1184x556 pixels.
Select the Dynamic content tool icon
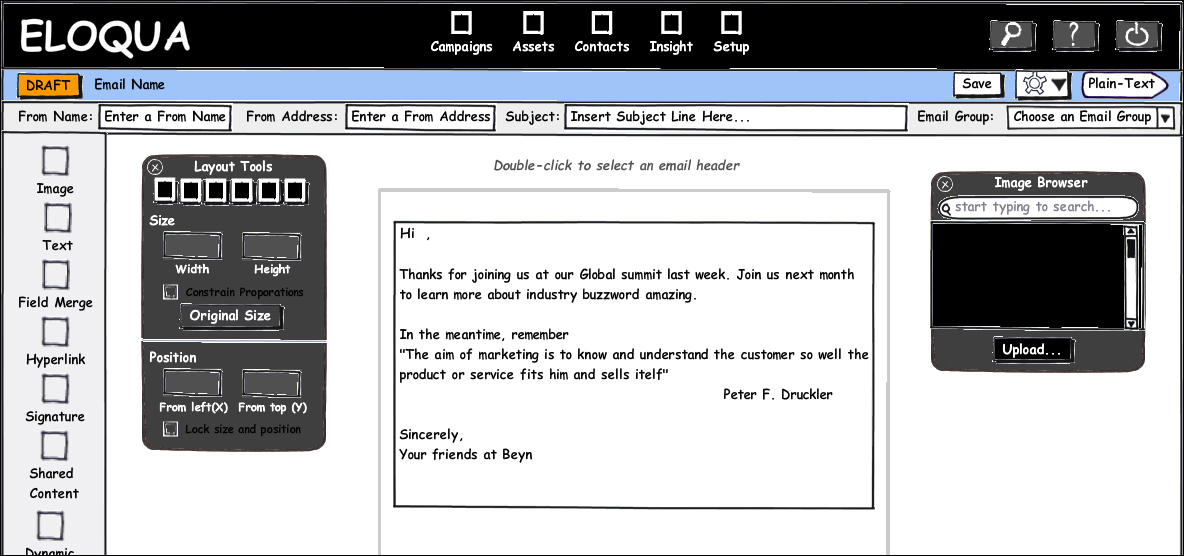click(51, 526)
